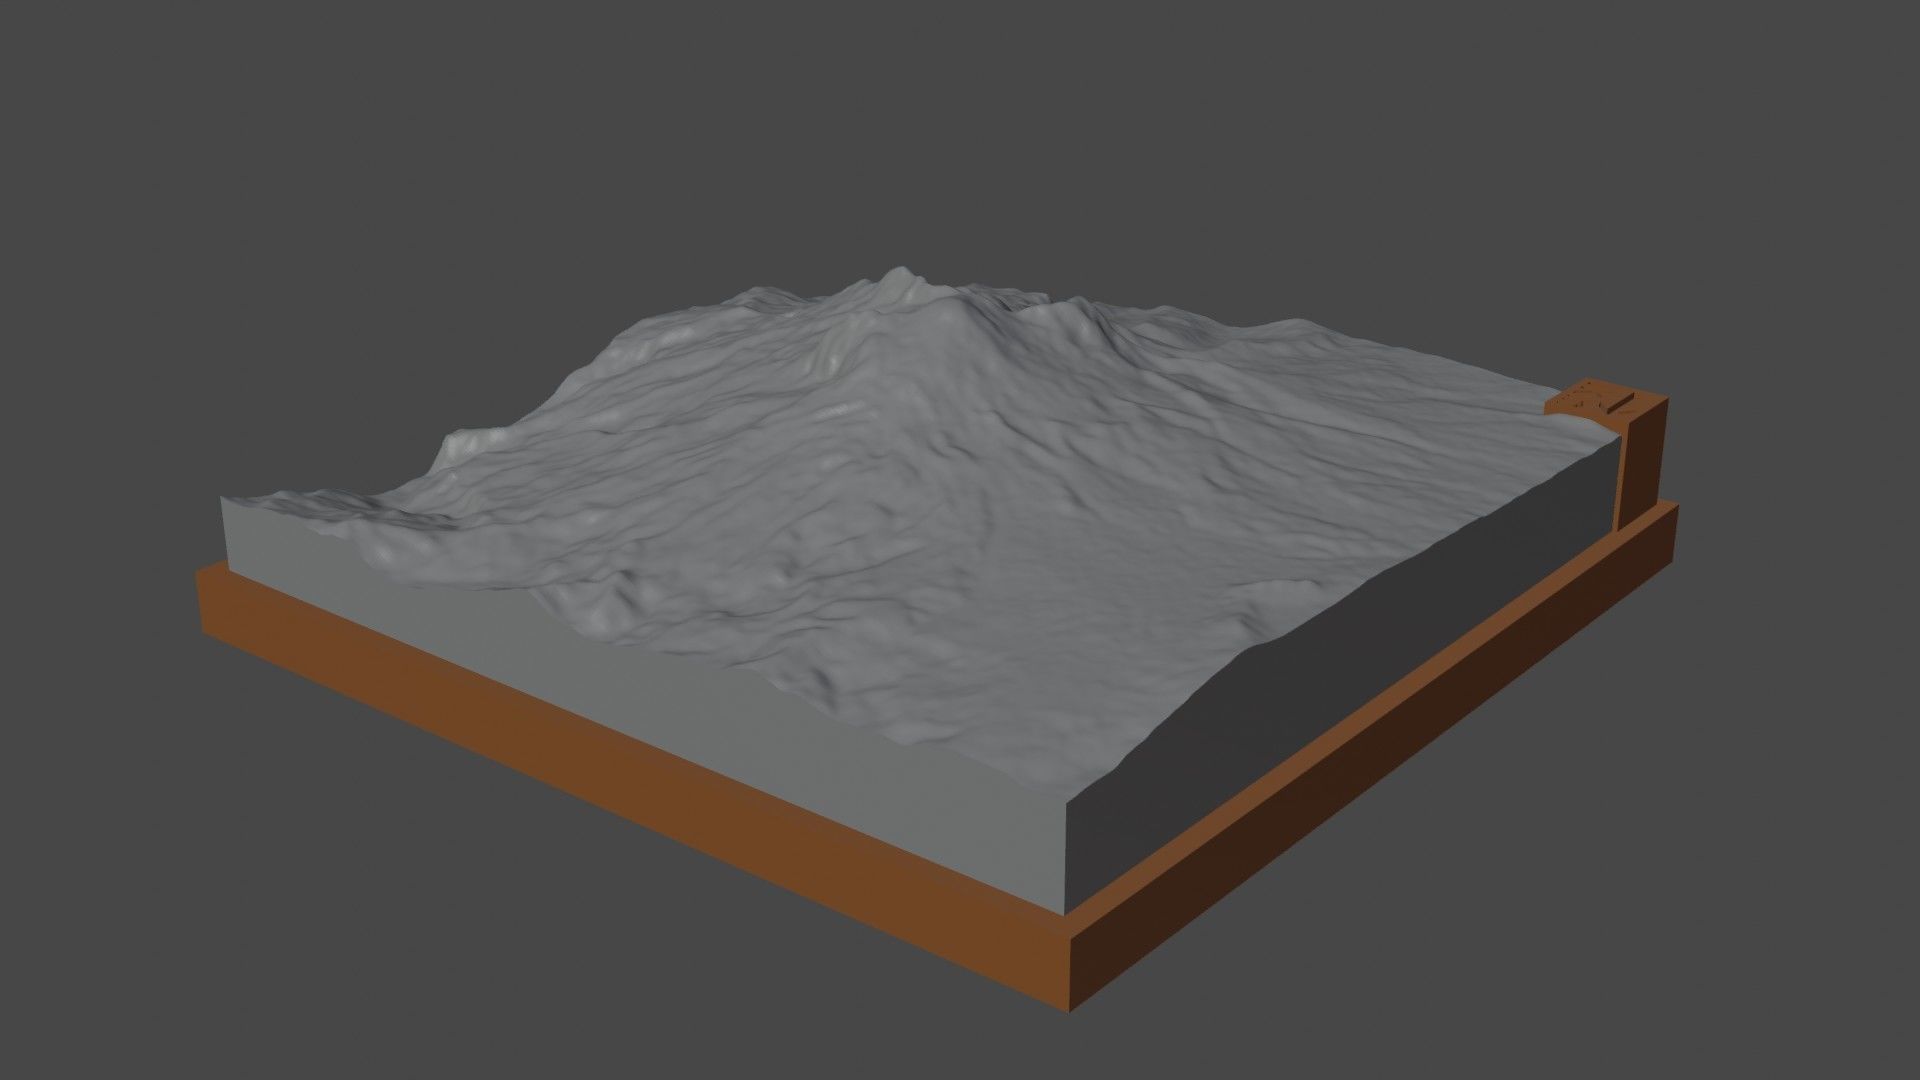Select the diagonal groove on the marker block

click(x=1619, y=404)
